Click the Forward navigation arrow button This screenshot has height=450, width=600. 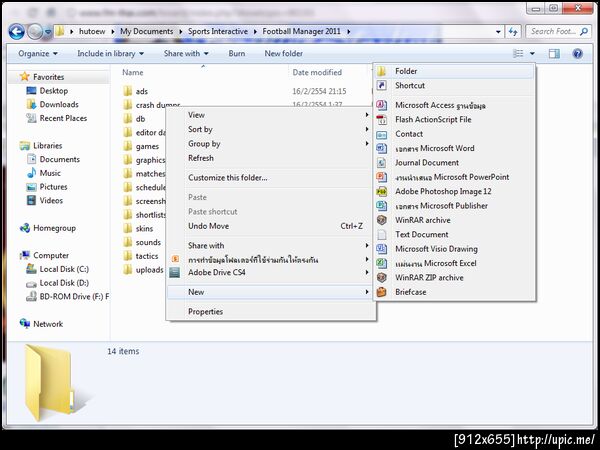pos(35,31)
